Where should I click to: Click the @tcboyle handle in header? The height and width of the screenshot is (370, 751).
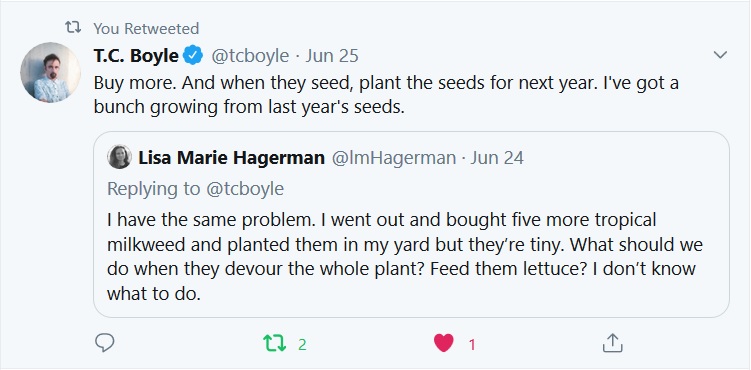[250, 56]
